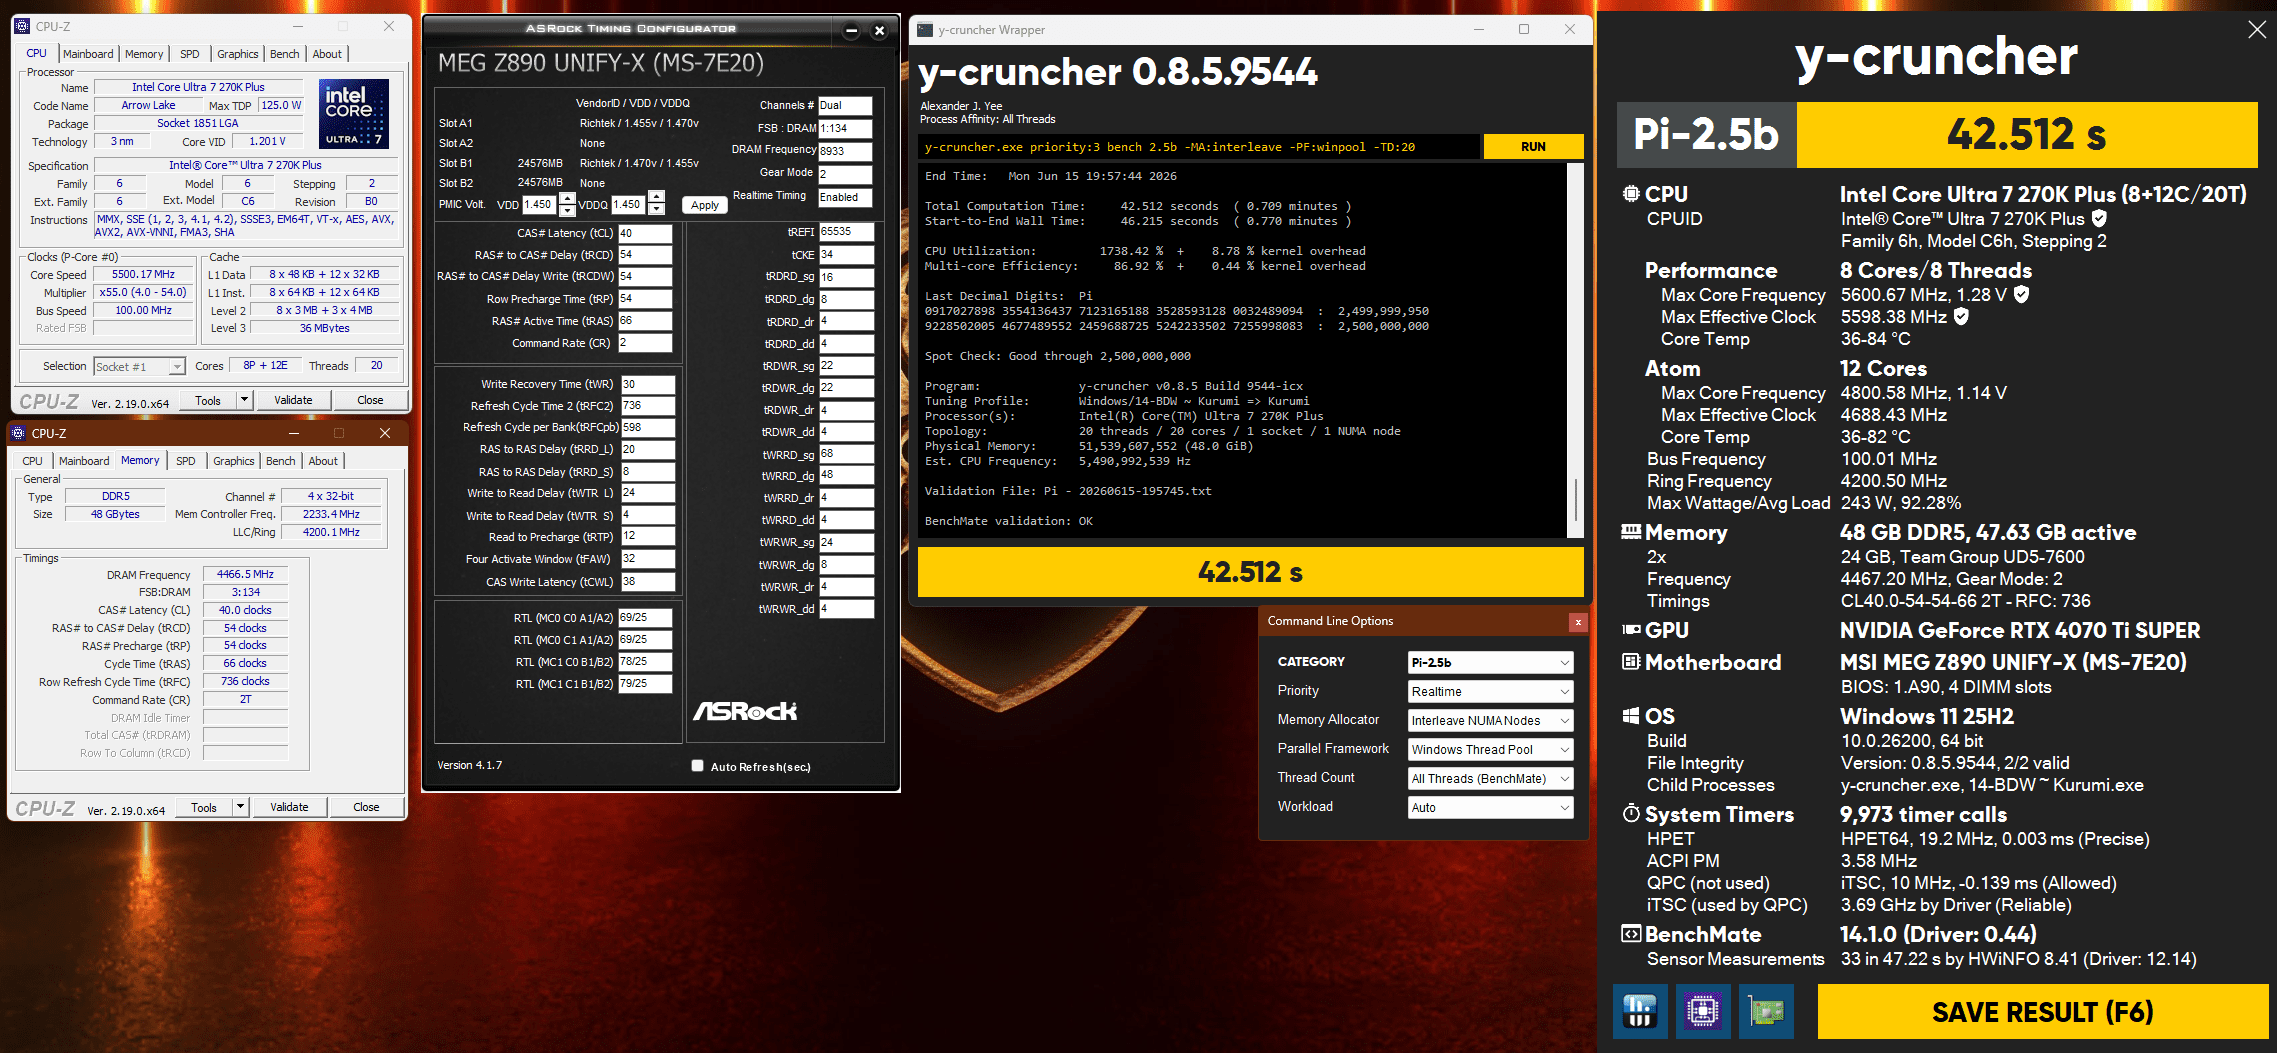Open the About tab in the lower CPU-Z window
Viewport: 2277px width, 1053px height.
click(x=323, y=461)
